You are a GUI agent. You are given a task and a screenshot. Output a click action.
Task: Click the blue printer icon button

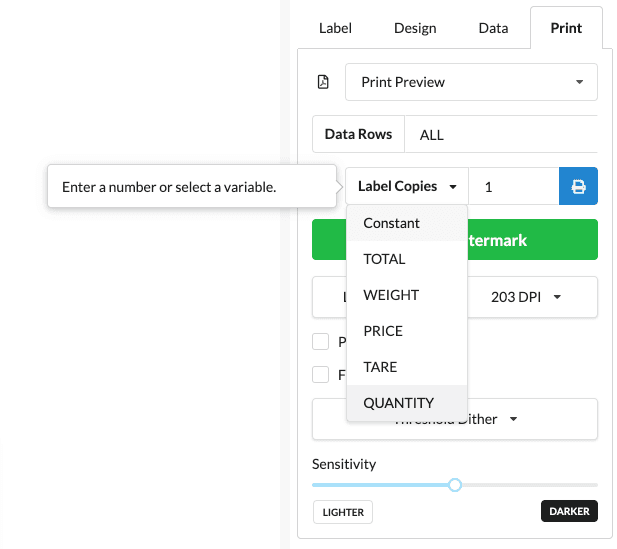578,186
